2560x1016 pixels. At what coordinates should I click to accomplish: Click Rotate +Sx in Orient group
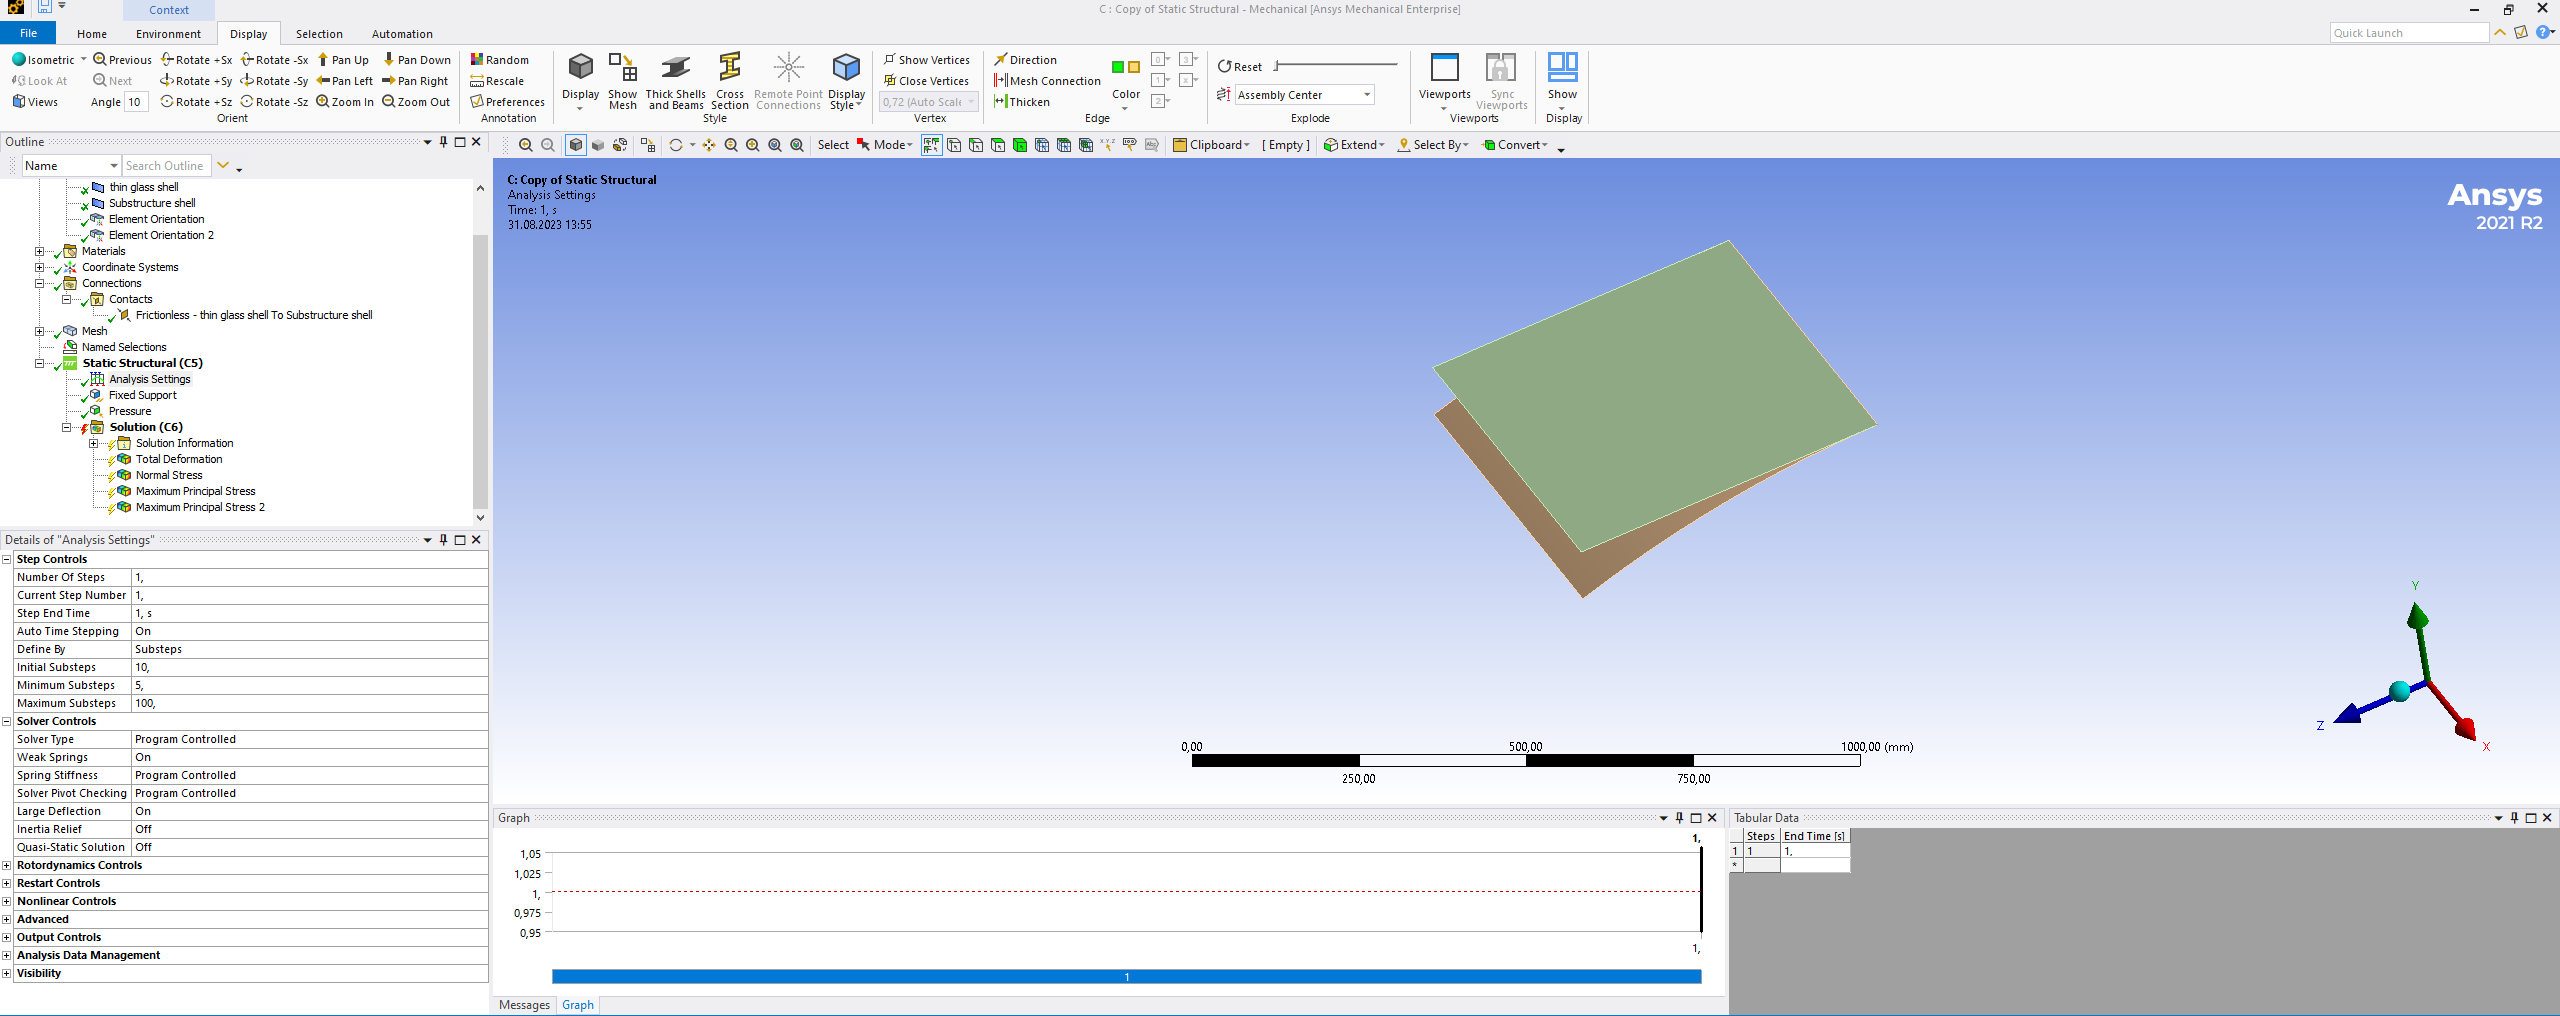click(197, 60)
